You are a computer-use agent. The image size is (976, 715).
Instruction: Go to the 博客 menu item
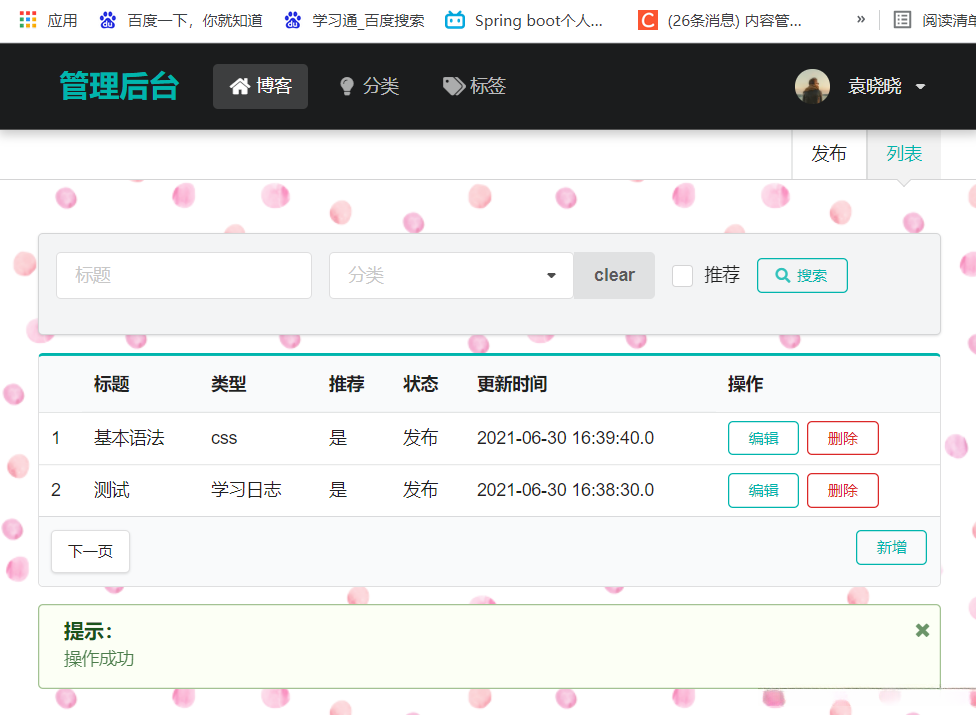point(260,86)
